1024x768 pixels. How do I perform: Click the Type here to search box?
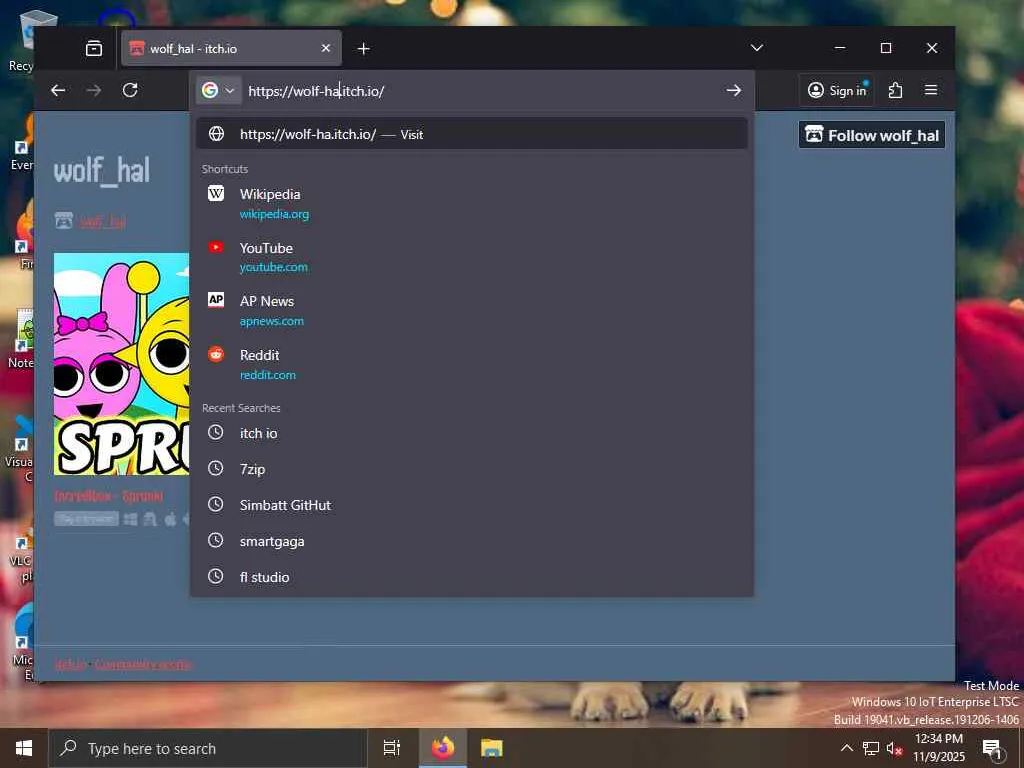(208, 748)
